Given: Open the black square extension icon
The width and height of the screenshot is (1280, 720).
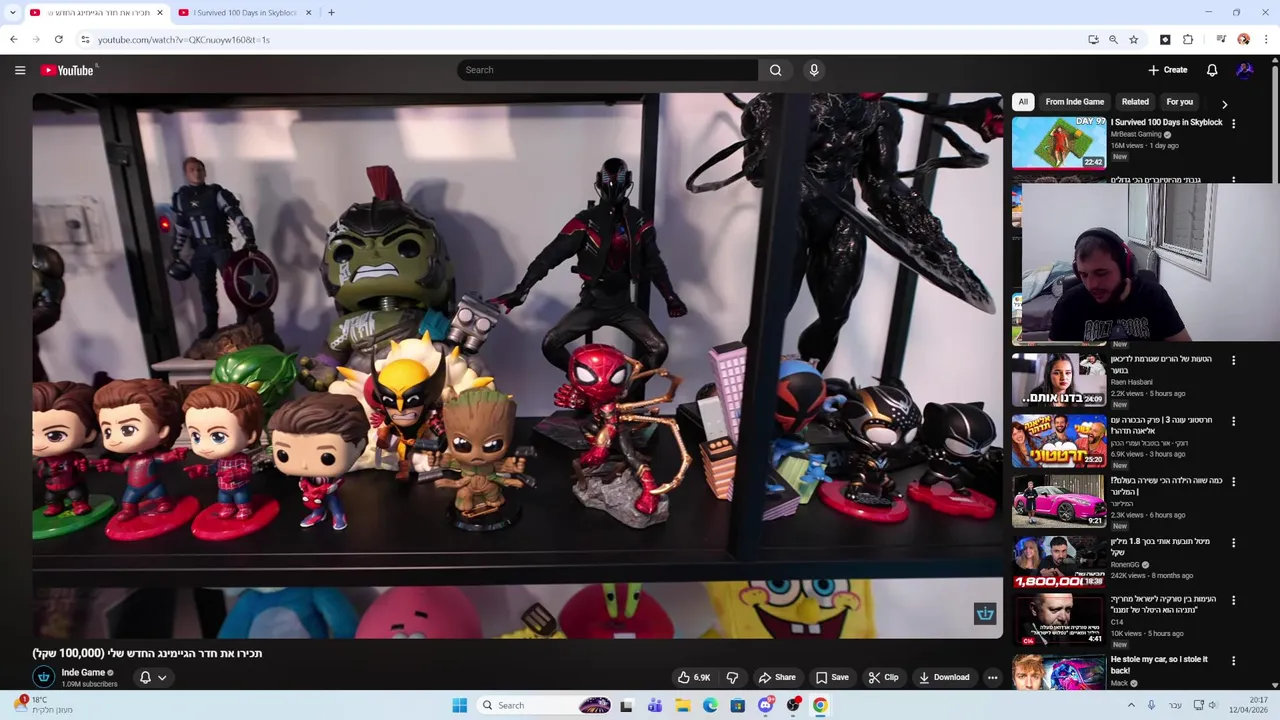Looking at the screenshot, I should click(x=1165, y=40).
